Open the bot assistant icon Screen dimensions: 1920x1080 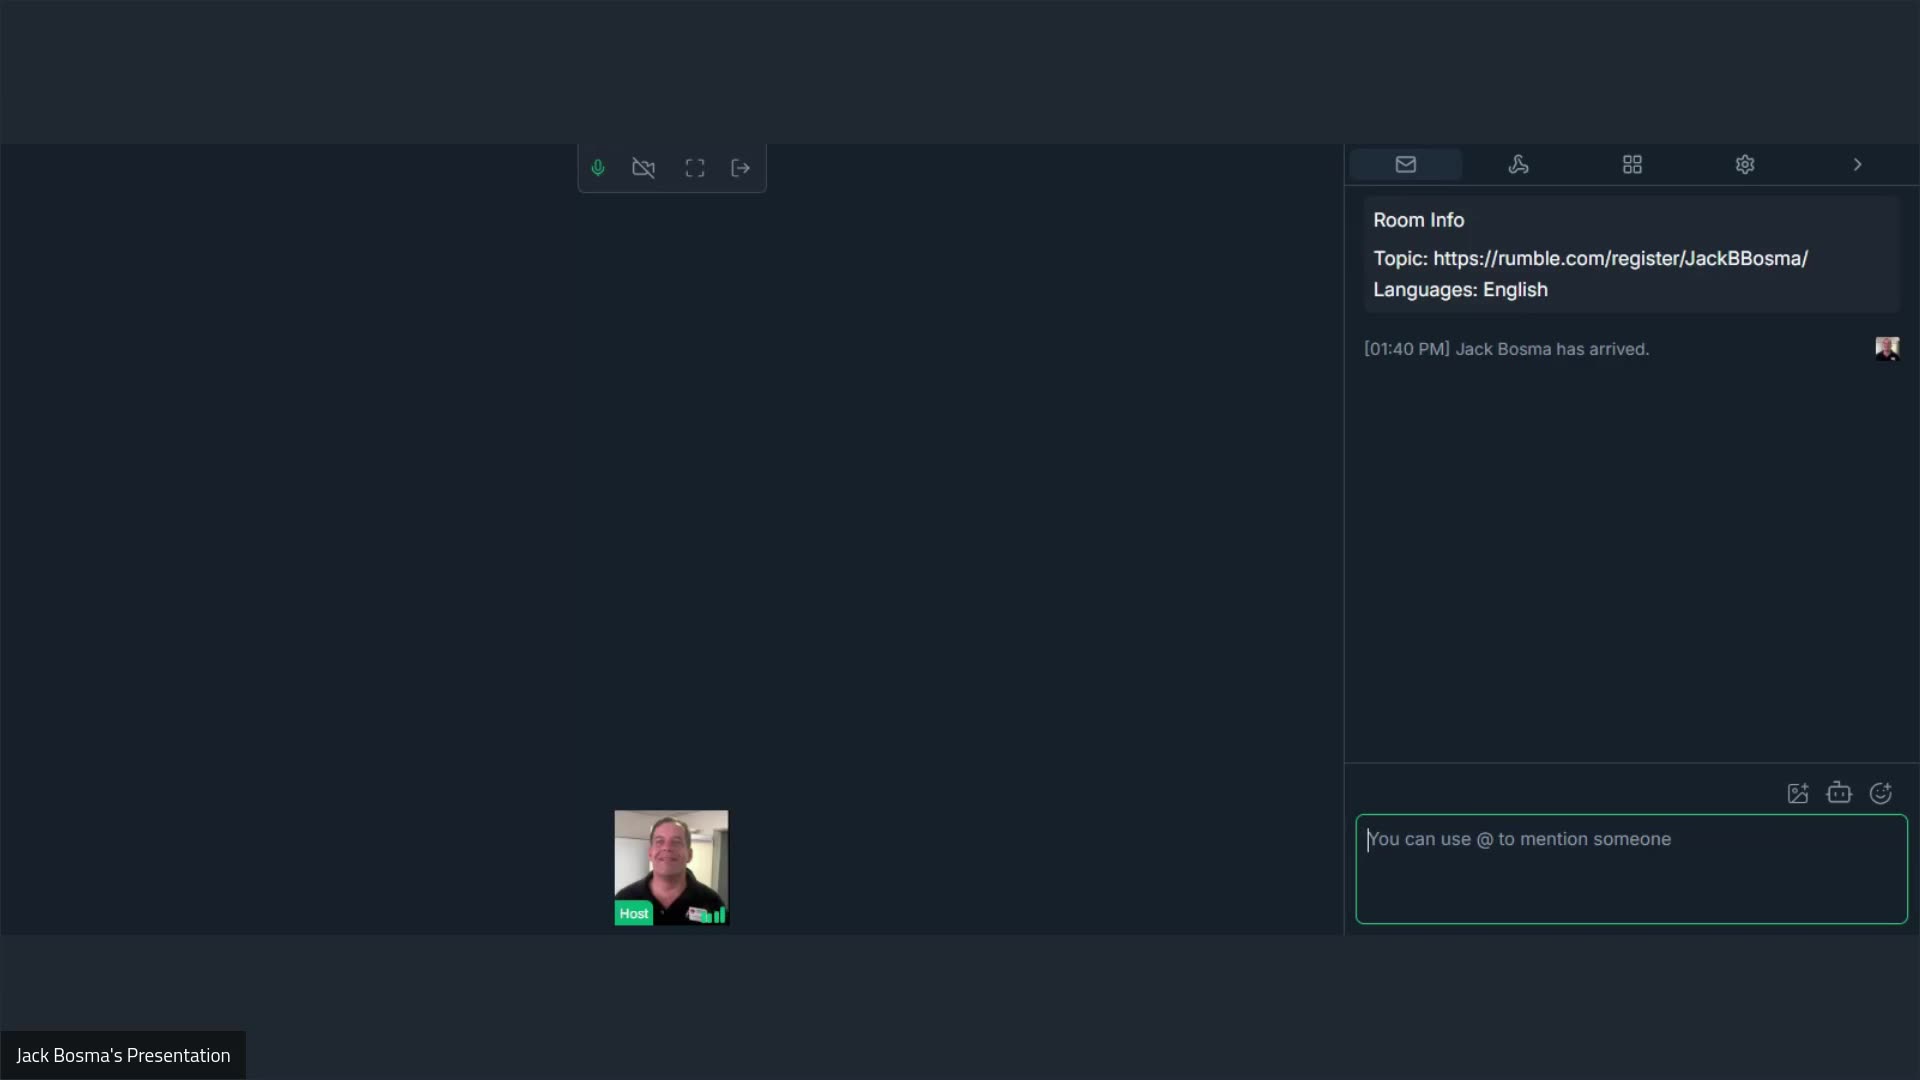coord(1839,793)
